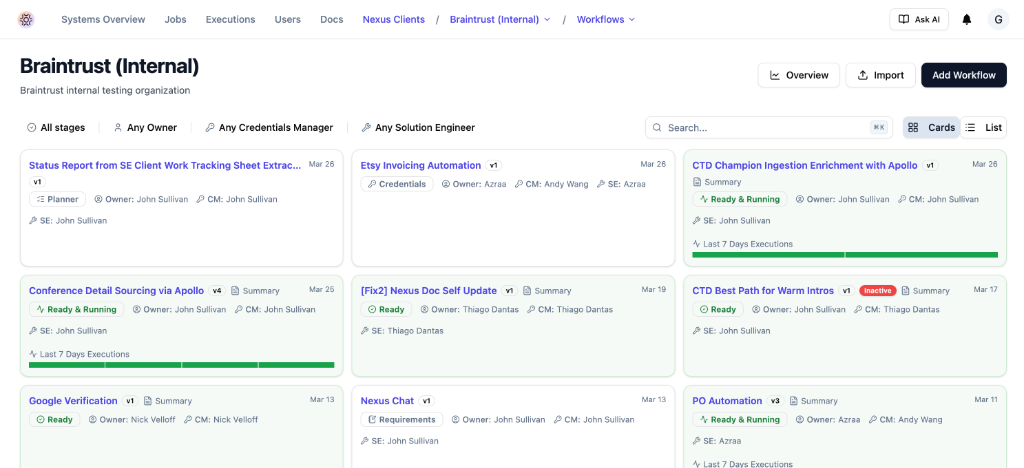1024x468 pixels.
Task: Click Ready & Running badge on CTD Champion card
Action: point(740,199)
